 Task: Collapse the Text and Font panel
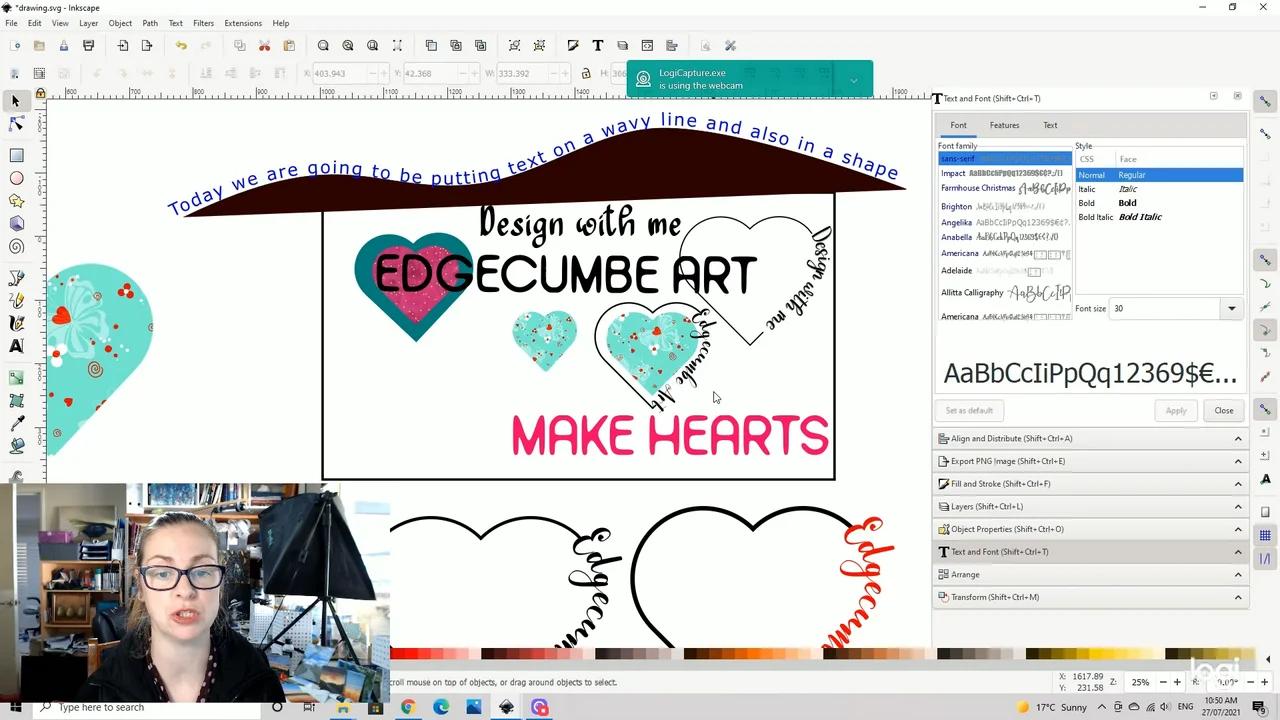tap(1238, 551)
